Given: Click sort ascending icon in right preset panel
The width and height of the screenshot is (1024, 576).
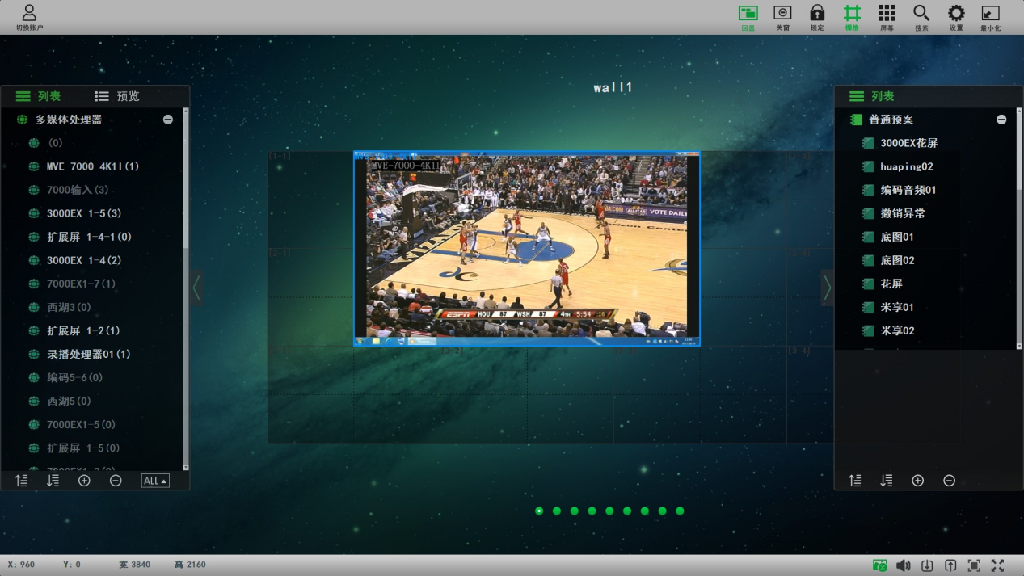Looking at the screenshot, I should pos(855,481).
